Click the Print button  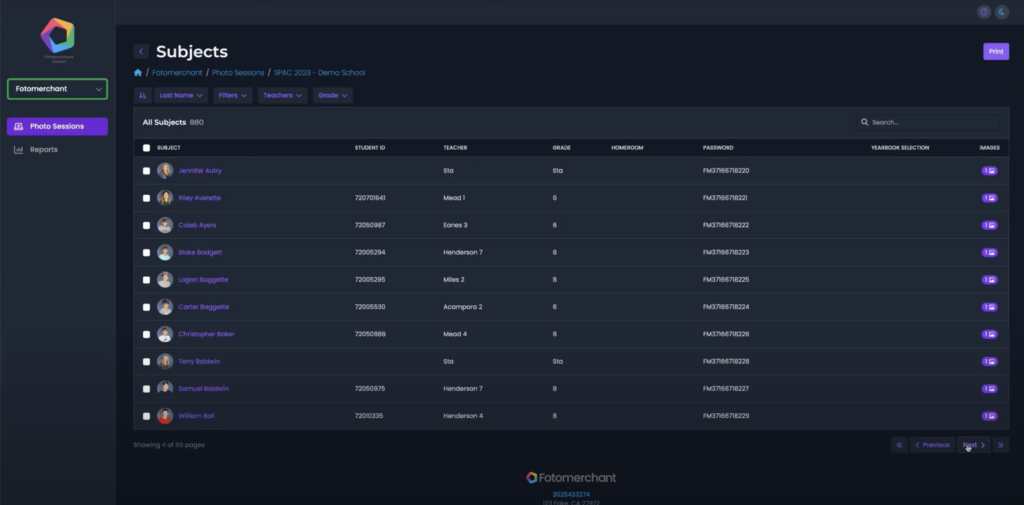[996, 52]
